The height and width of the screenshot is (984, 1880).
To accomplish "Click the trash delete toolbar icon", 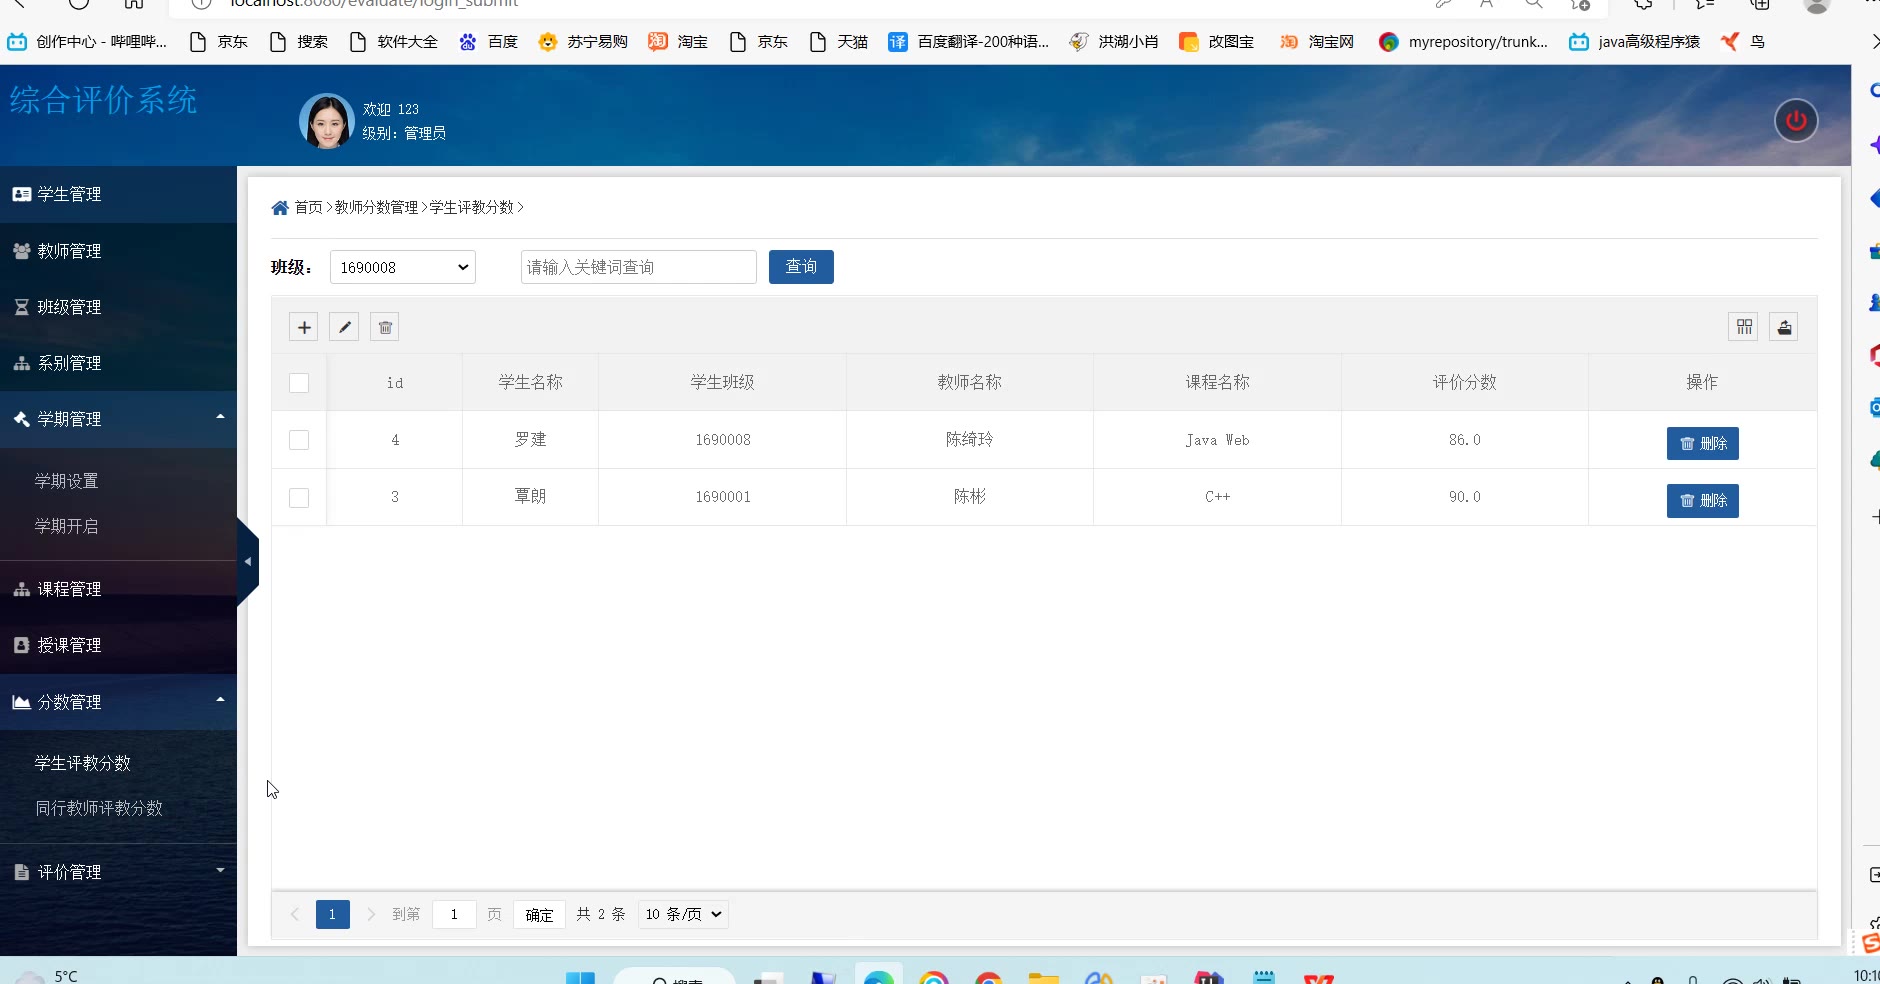I will (x=385, y=327).
